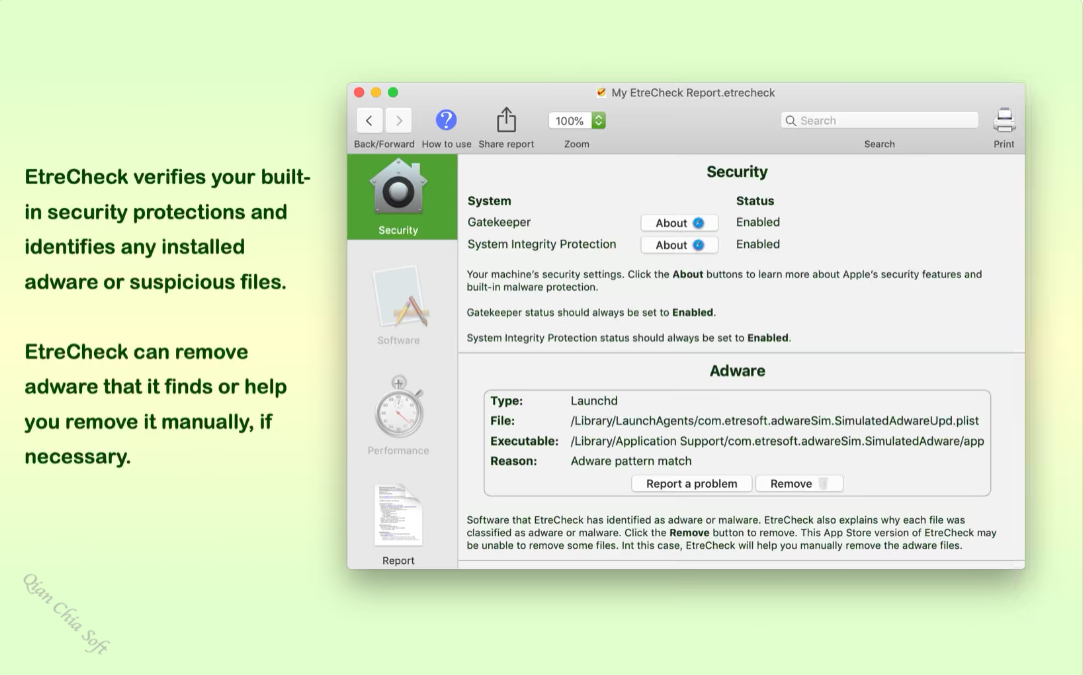
Task: Click the Gatekeeper row label
Action: 499,222
